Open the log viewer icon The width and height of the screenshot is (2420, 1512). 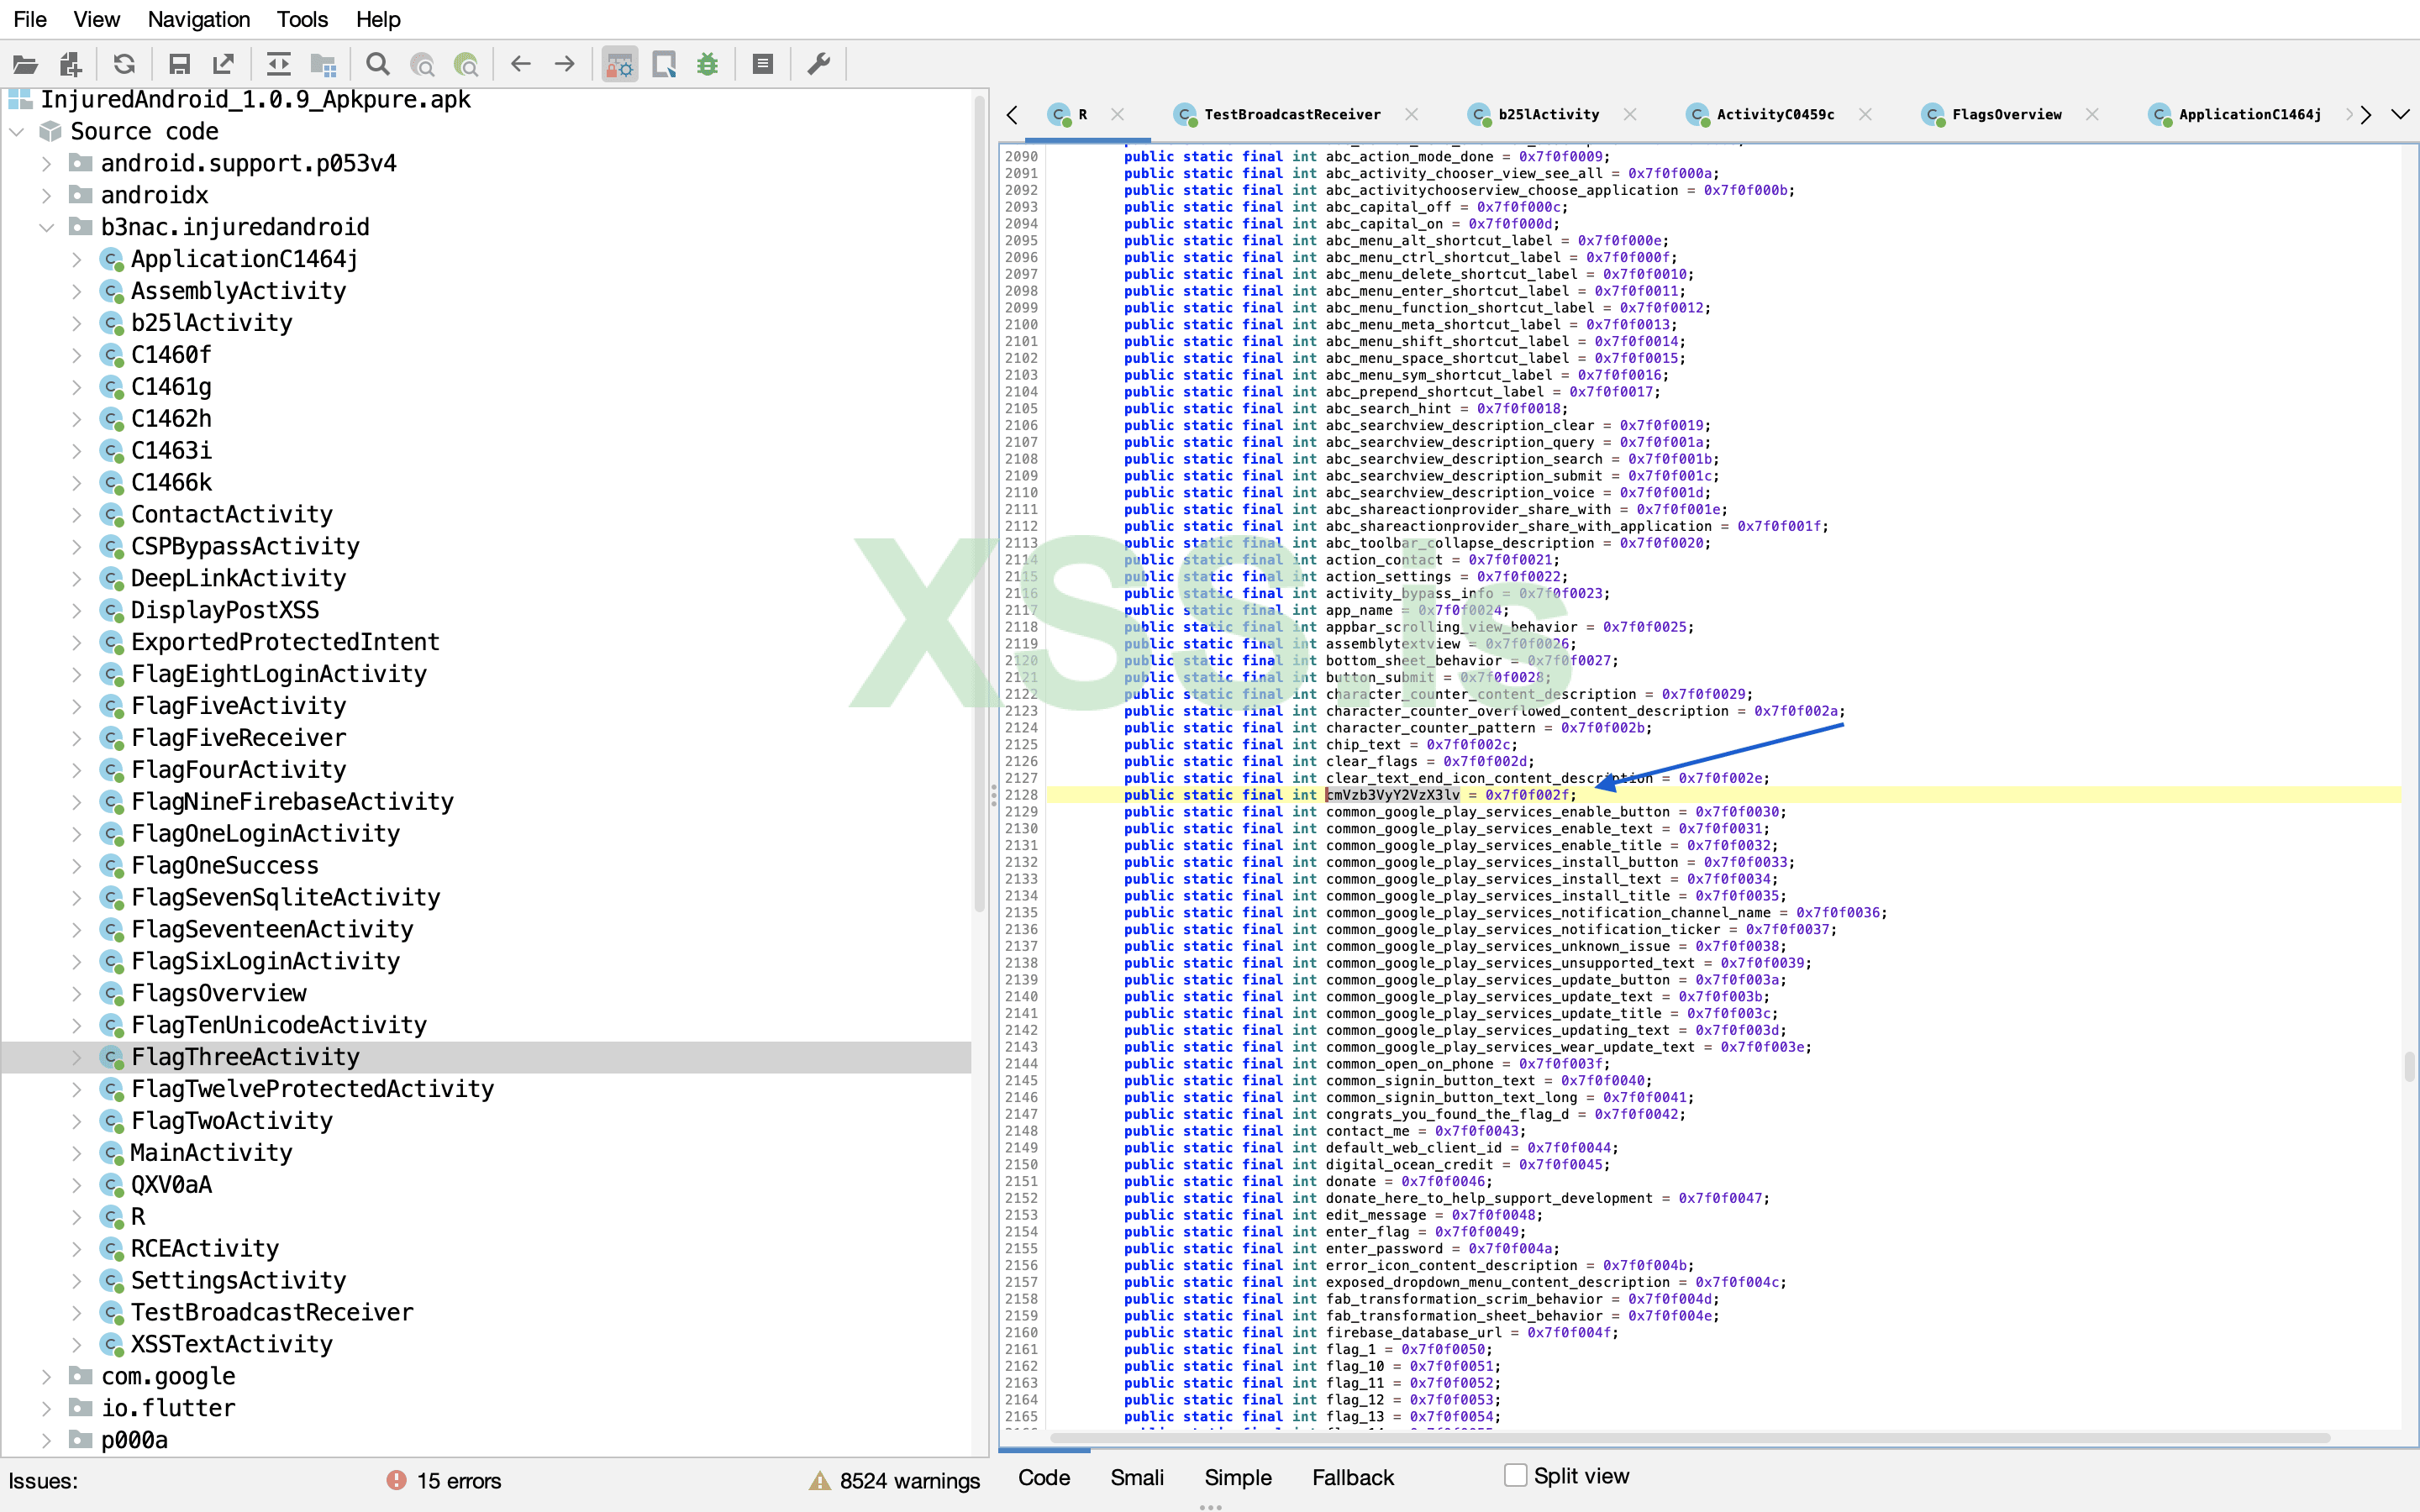click(762, 65)
